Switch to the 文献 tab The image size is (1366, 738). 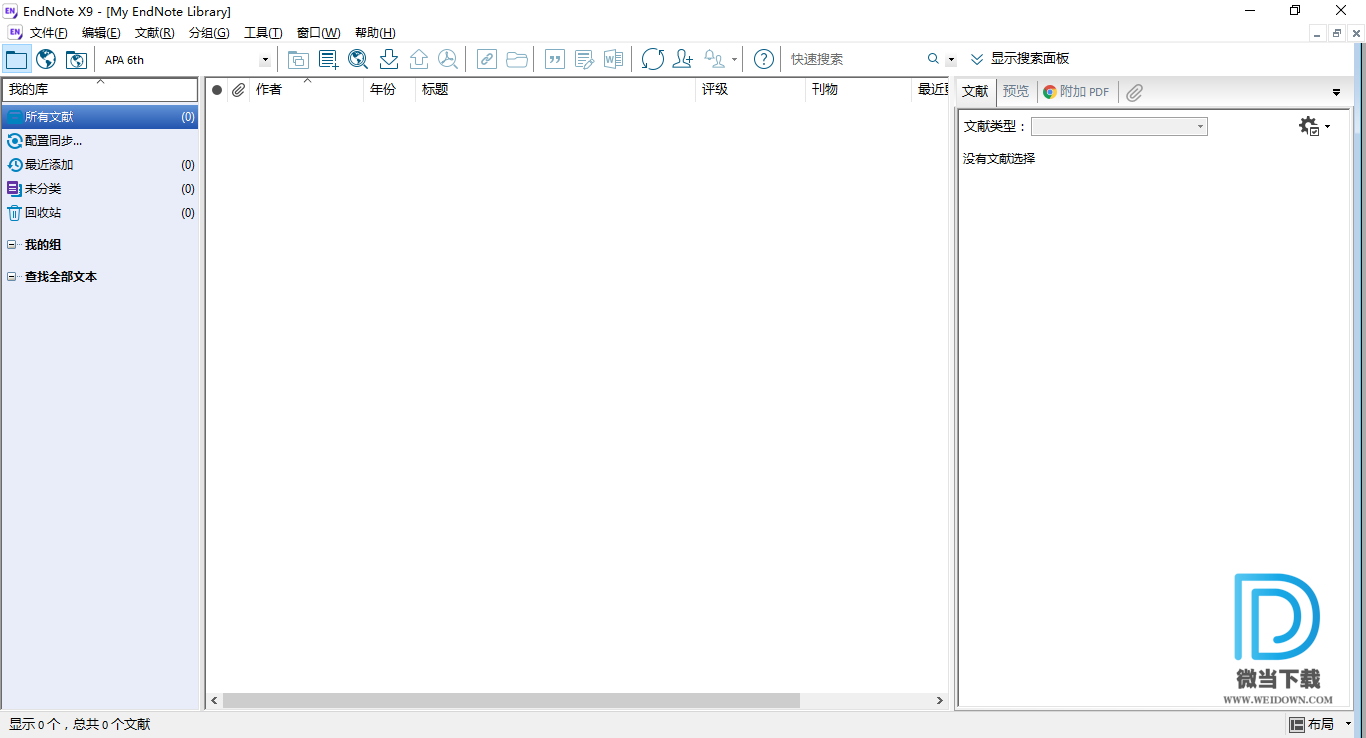[975, 91]
